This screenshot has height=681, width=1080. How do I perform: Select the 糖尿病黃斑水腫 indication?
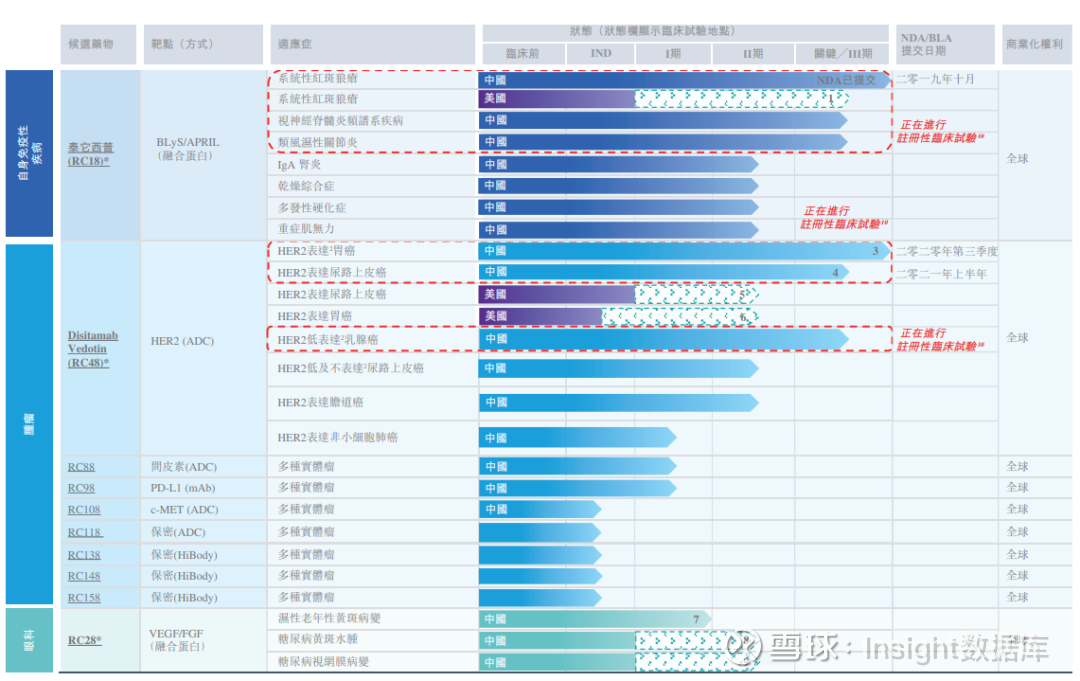318,640
